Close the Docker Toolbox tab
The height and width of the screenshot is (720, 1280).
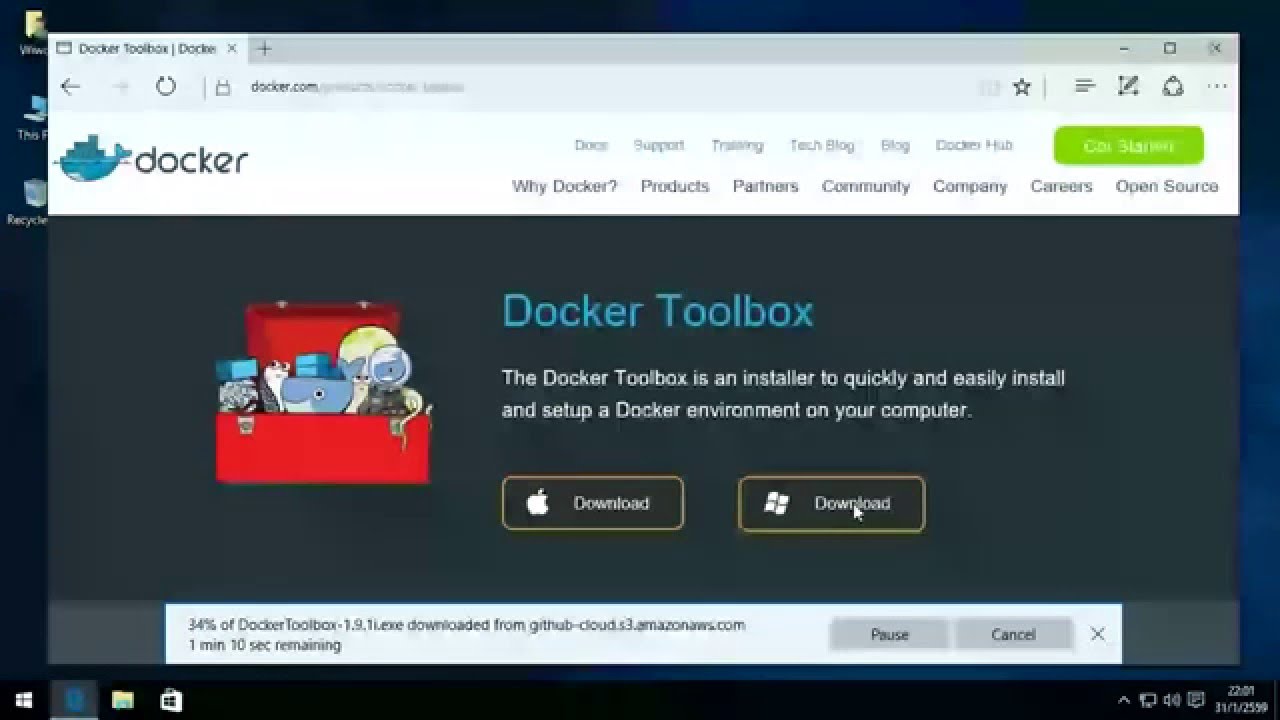(232, 48)
